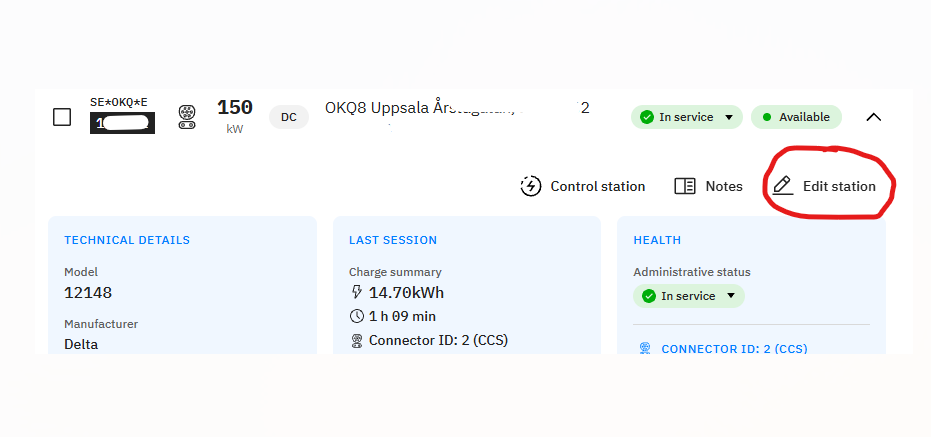Click the Edit station pencil icon
The width and height of the screenshot is (931, 437).
(x=782, y=186)
